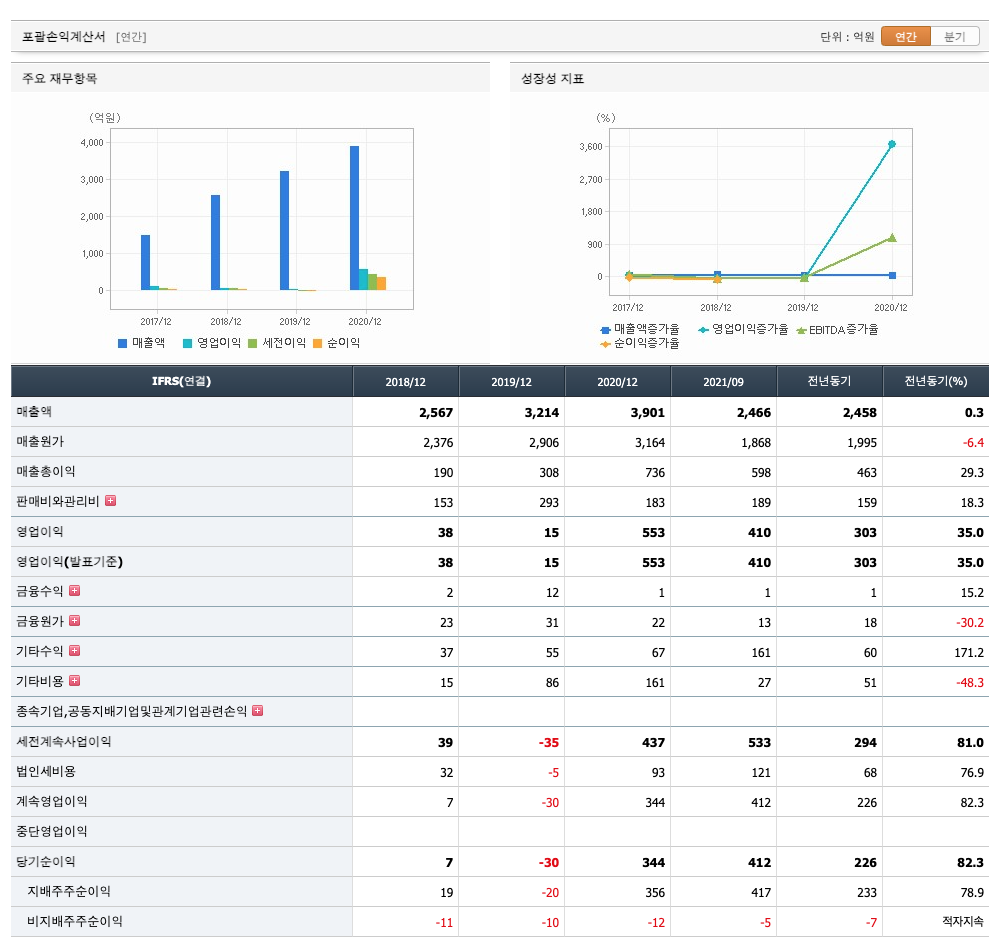The height and width of the screenshot is (952, 999).
Task: Toggle the 매출액 legend in bar chart
Action: 141,343
